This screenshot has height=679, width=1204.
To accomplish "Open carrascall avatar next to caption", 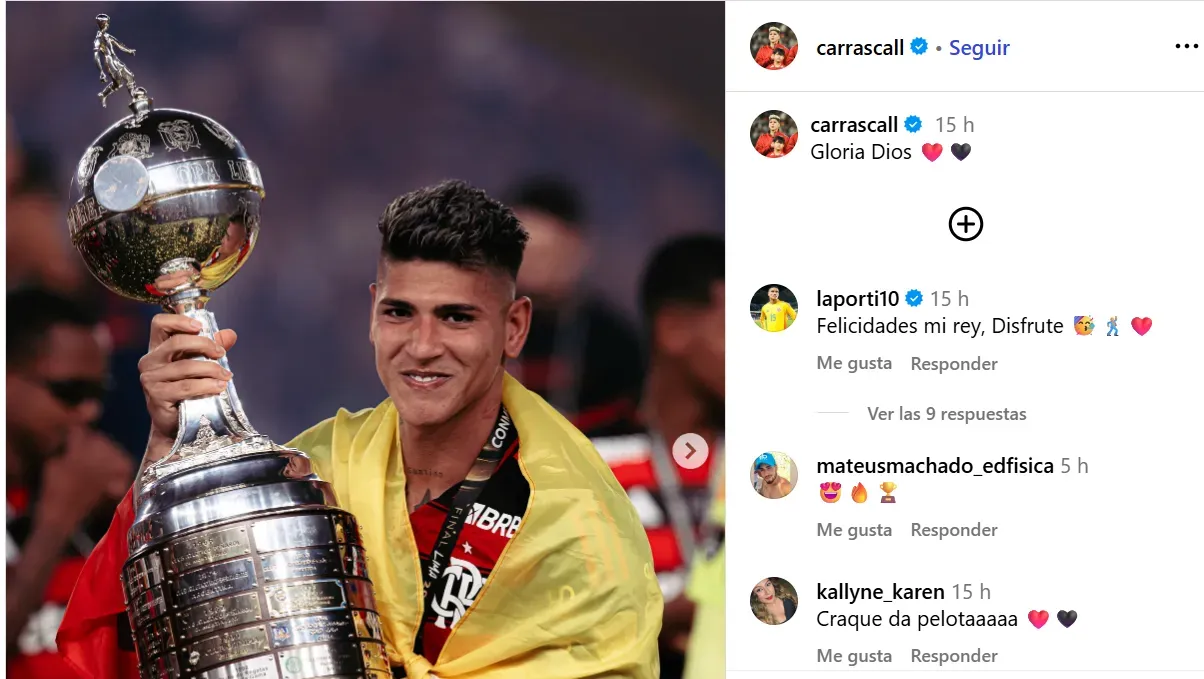I will [774, 134].
